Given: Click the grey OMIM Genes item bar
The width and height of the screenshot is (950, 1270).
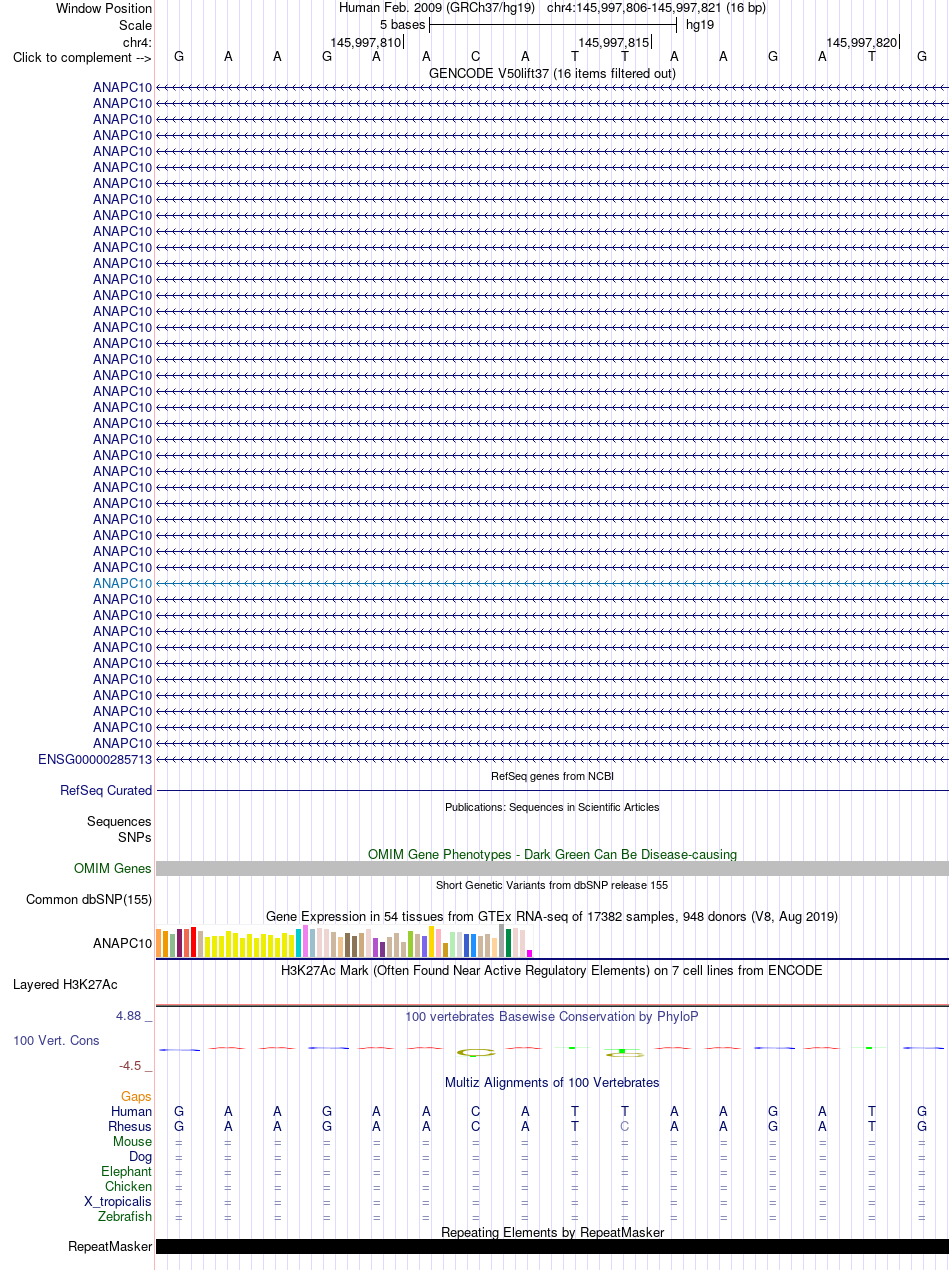Looking at the screenshot, I should tap(552, 868).
